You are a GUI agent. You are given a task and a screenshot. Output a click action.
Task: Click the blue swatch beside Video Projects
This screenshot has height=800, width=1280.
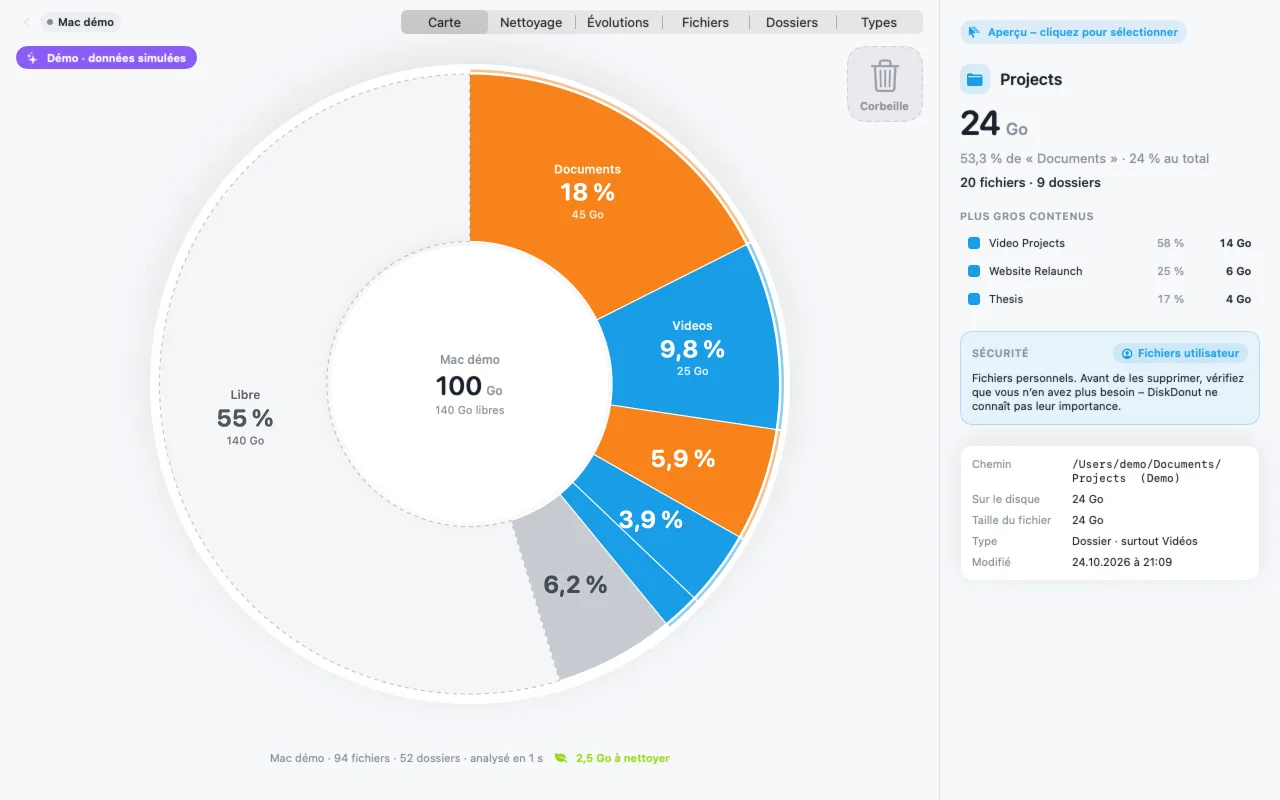[x=974, y=243]
